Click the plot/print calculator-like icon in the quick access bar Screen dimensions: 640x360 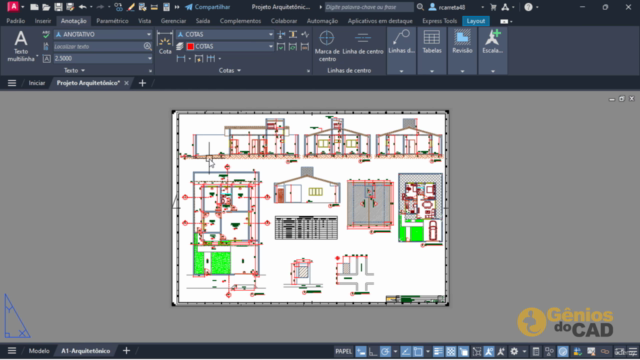(x=167, y=7)
